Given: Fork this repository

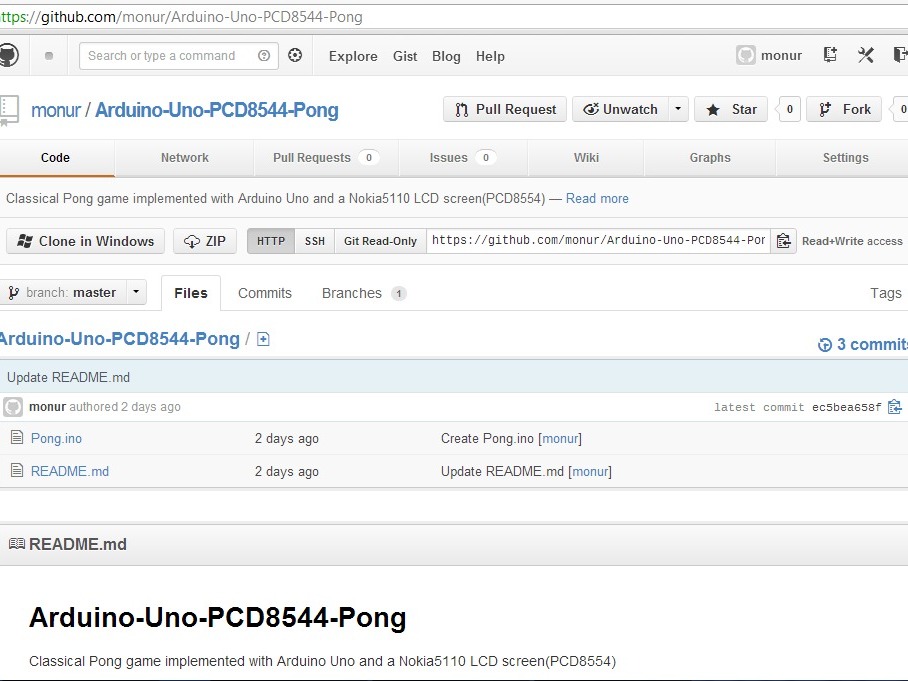Looking at the screenshot, I should [x=844, y=109].
